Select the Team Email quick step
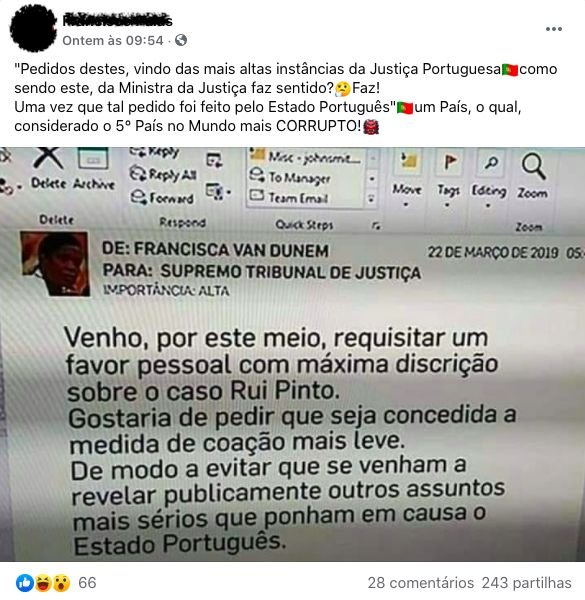 point(289,197)
